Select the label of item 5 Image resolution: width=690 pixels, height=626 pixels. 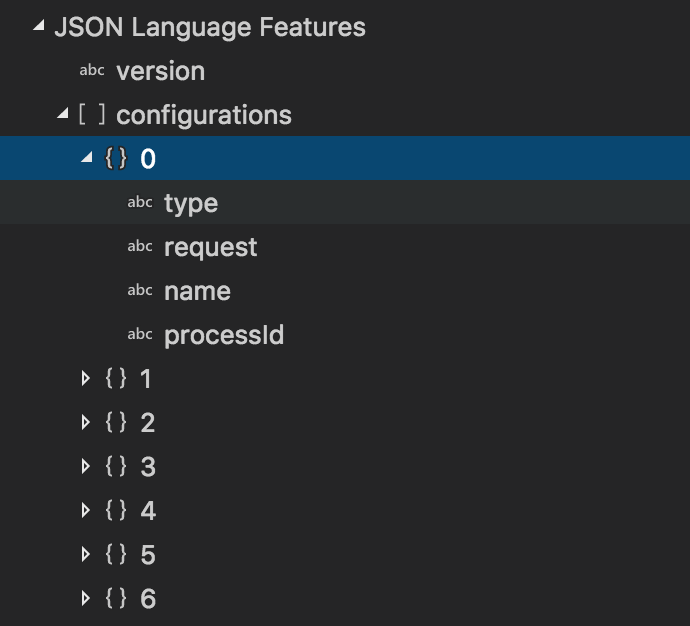(x=148, y=555)
